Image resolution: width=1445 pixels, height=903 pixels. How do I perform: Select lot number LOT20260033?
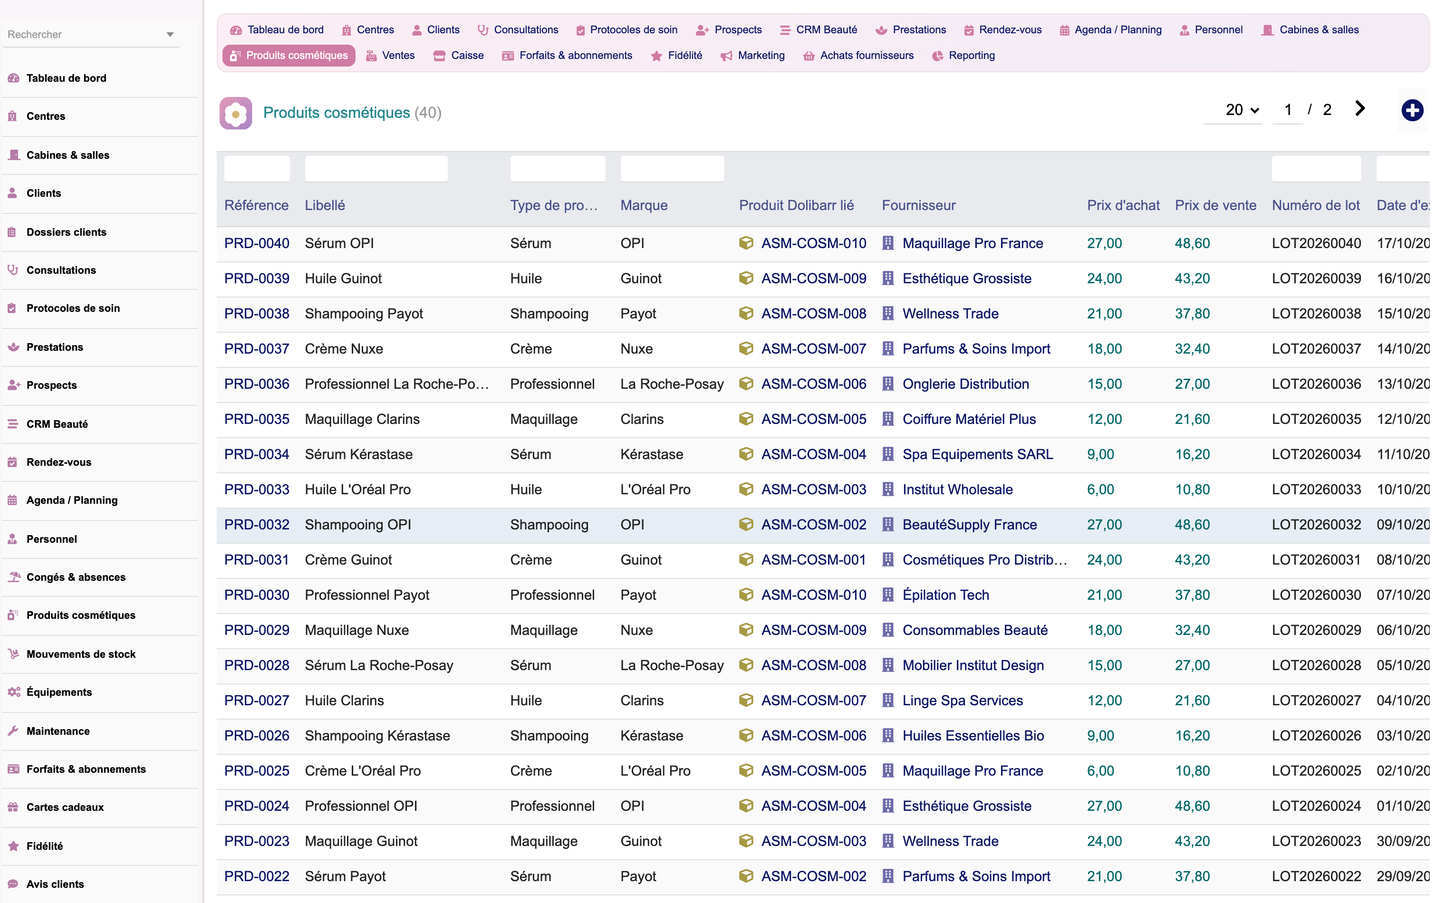pos(1316,489)
